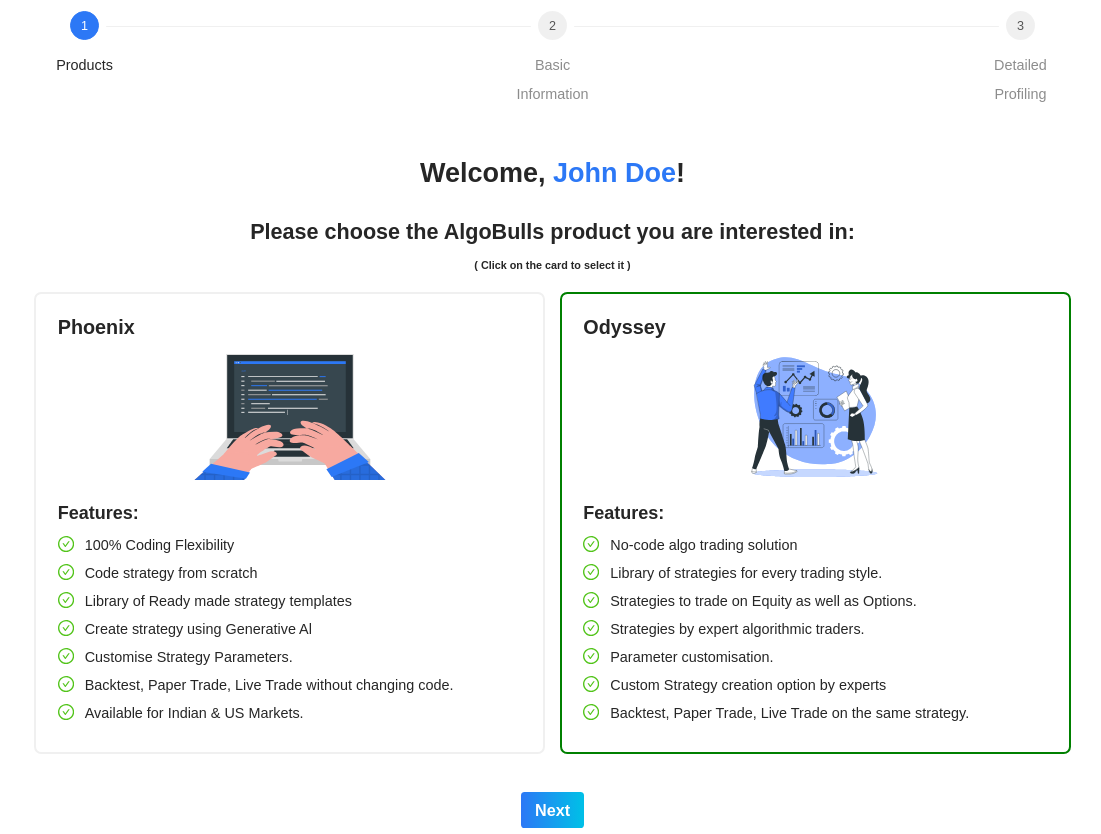Image resolution: width=1101 pixels, height=834 pixels.
Task: Go to step 2 circle
Action: [552, 26]
